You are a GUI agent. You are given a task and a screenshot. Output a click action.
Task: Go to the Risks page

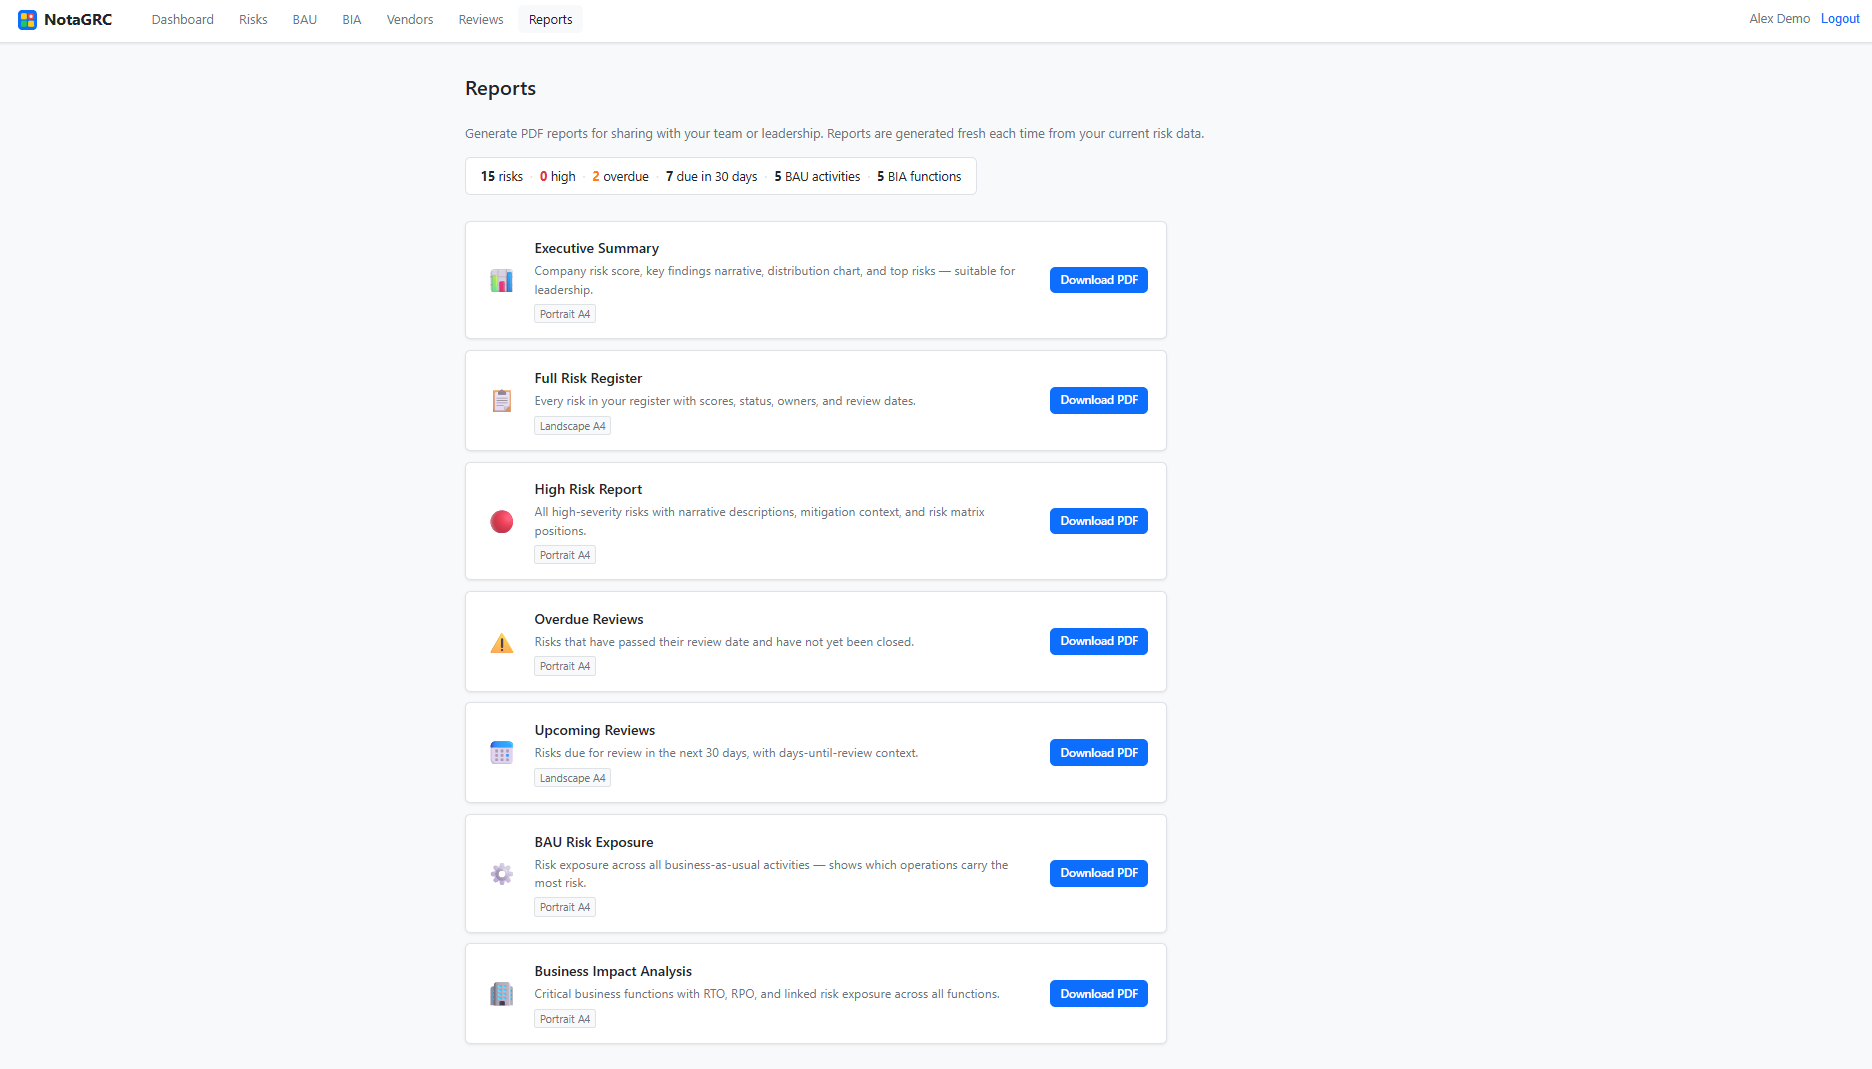[253, 19]
